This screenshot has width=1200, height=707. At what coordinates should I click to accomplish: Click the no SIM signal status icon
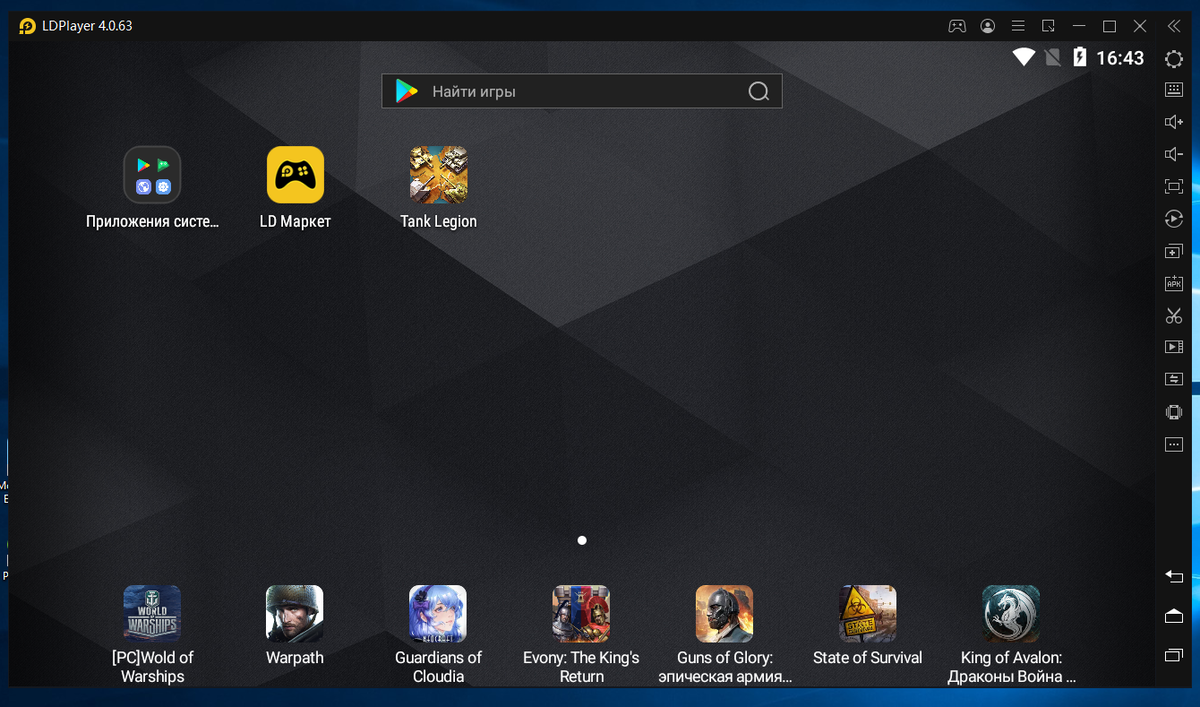(x=1052, y=57)
